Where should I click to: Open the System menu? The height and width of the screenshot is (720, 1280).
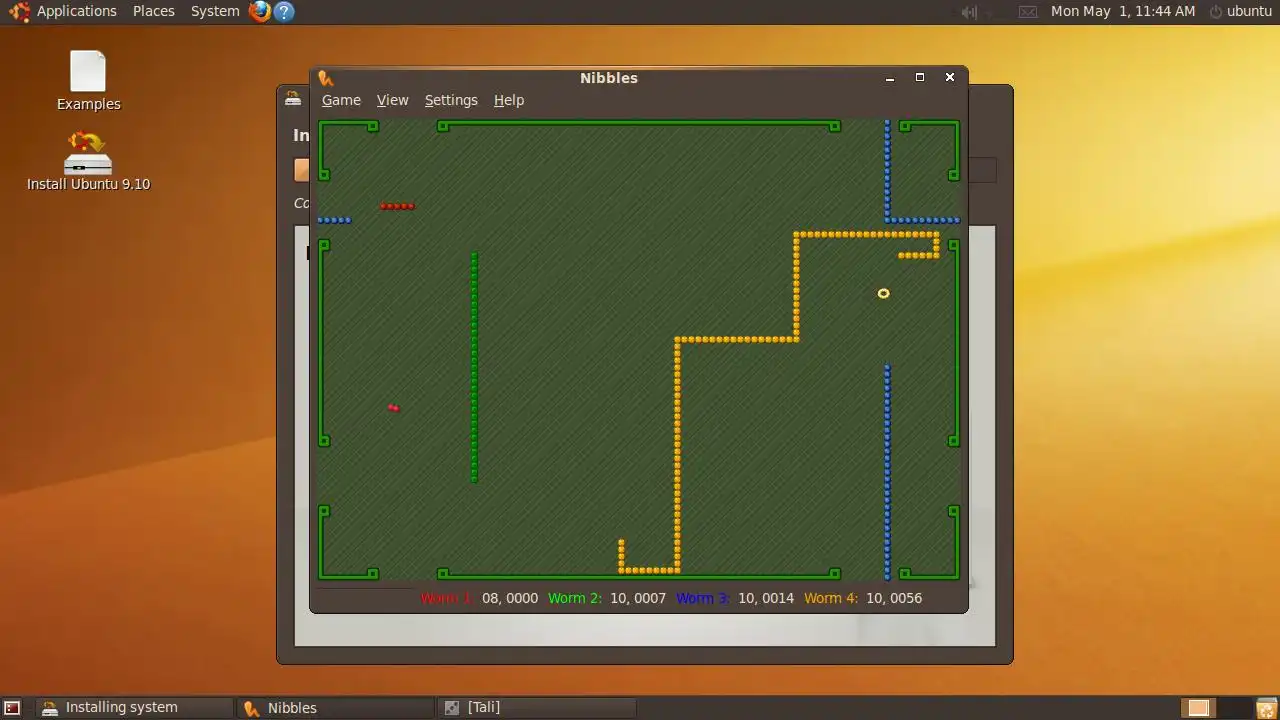tap(215, 11)
